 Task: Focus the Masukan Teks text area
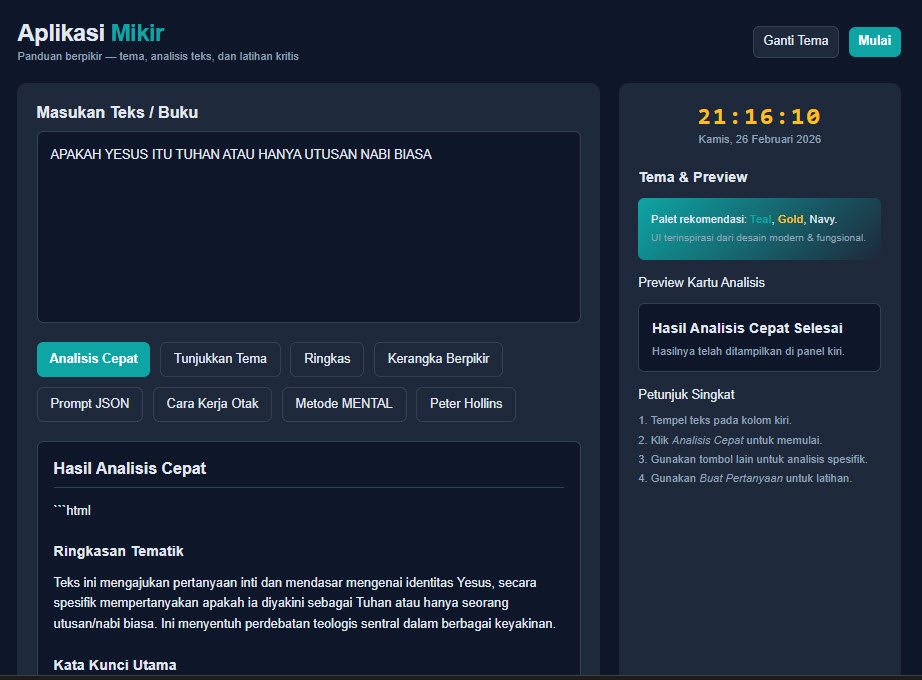click(x=309, y=227)
